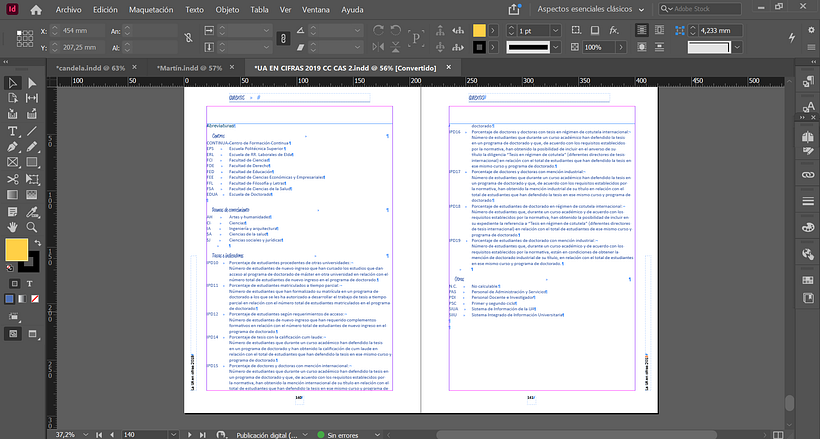Toggle constrain proportions chain link

click(283, 38)
